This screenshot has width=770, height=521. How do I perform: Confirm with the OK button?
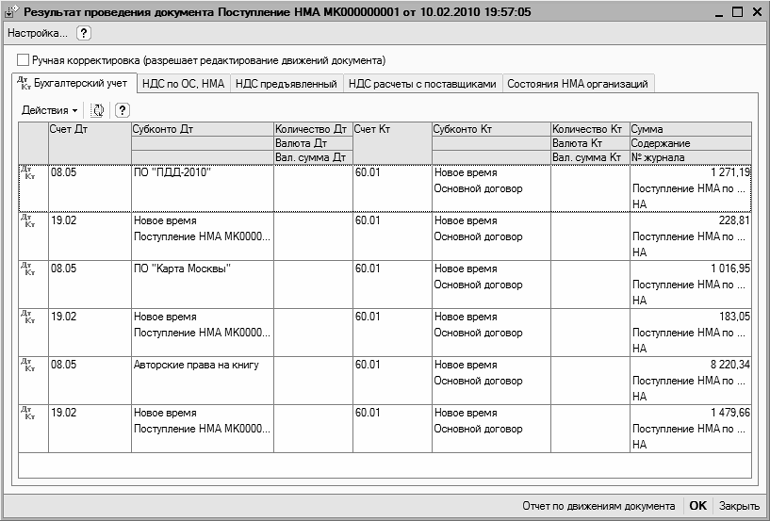point(698,506)
